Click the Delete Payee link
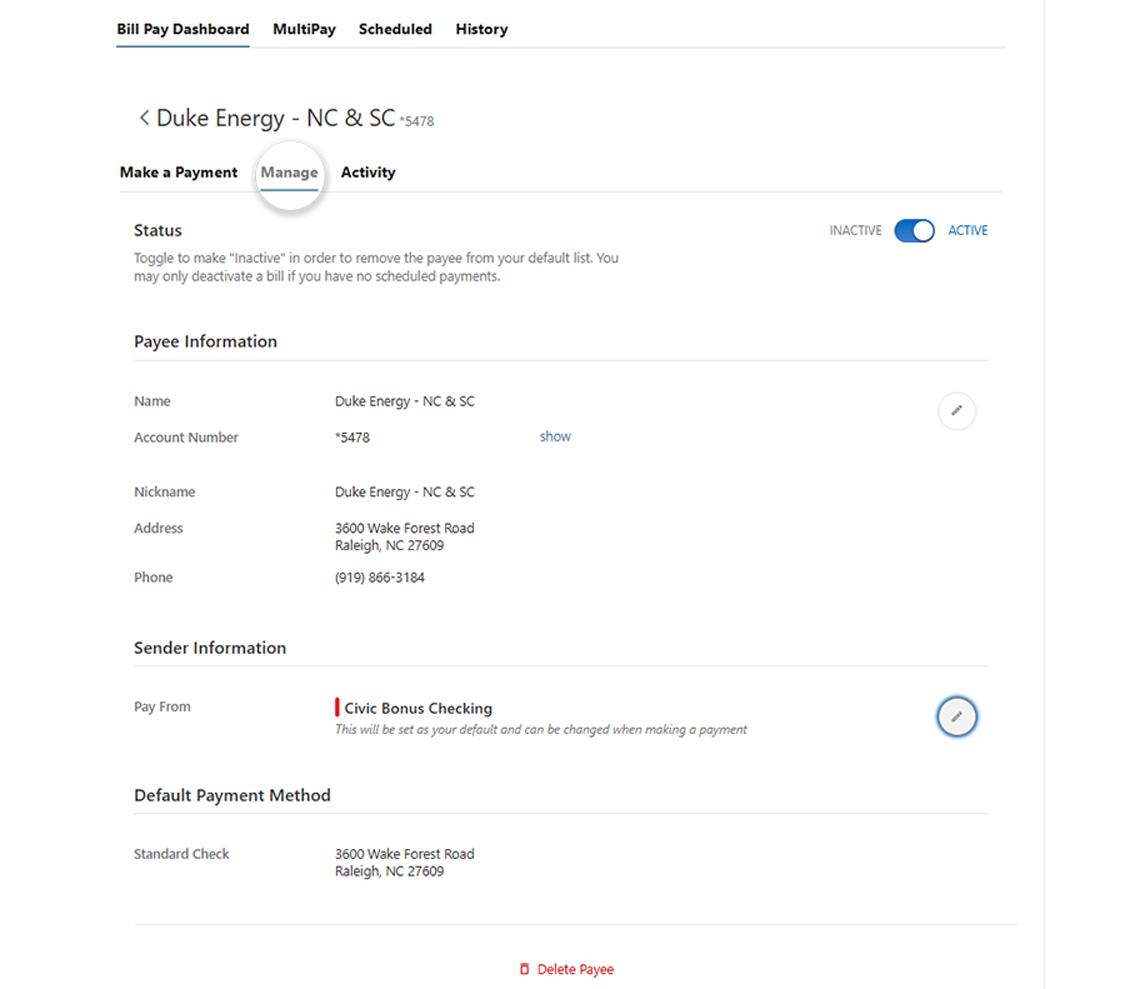 point(575,969)
